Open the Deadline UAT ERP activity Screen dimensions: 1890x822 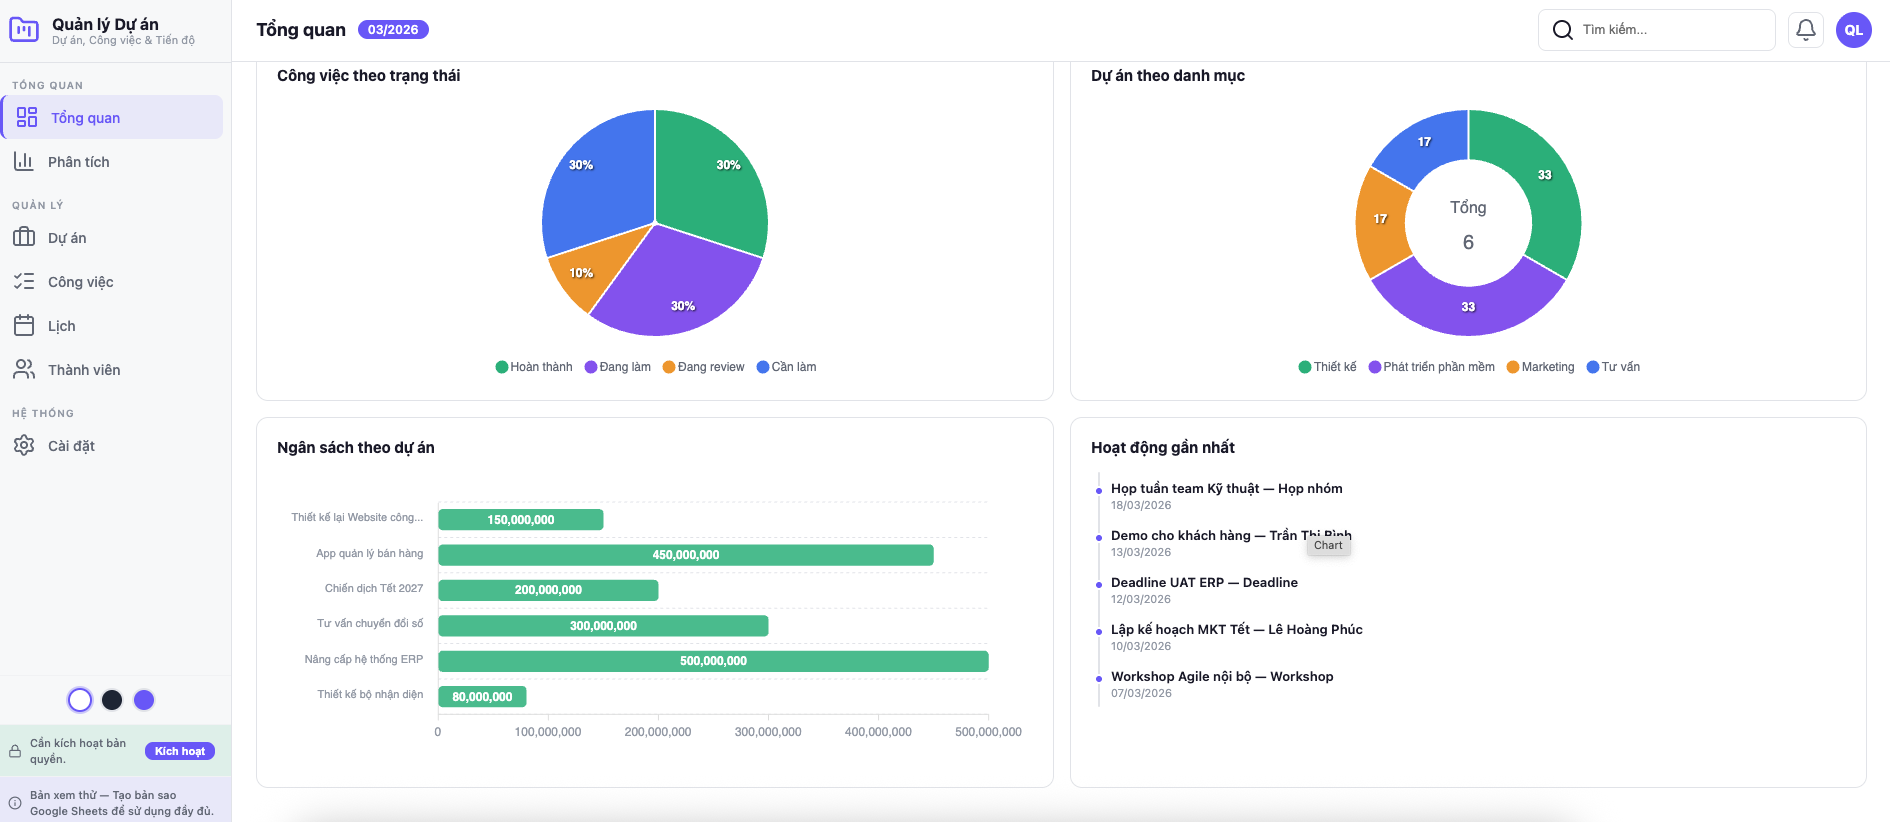pos(1204,582)
